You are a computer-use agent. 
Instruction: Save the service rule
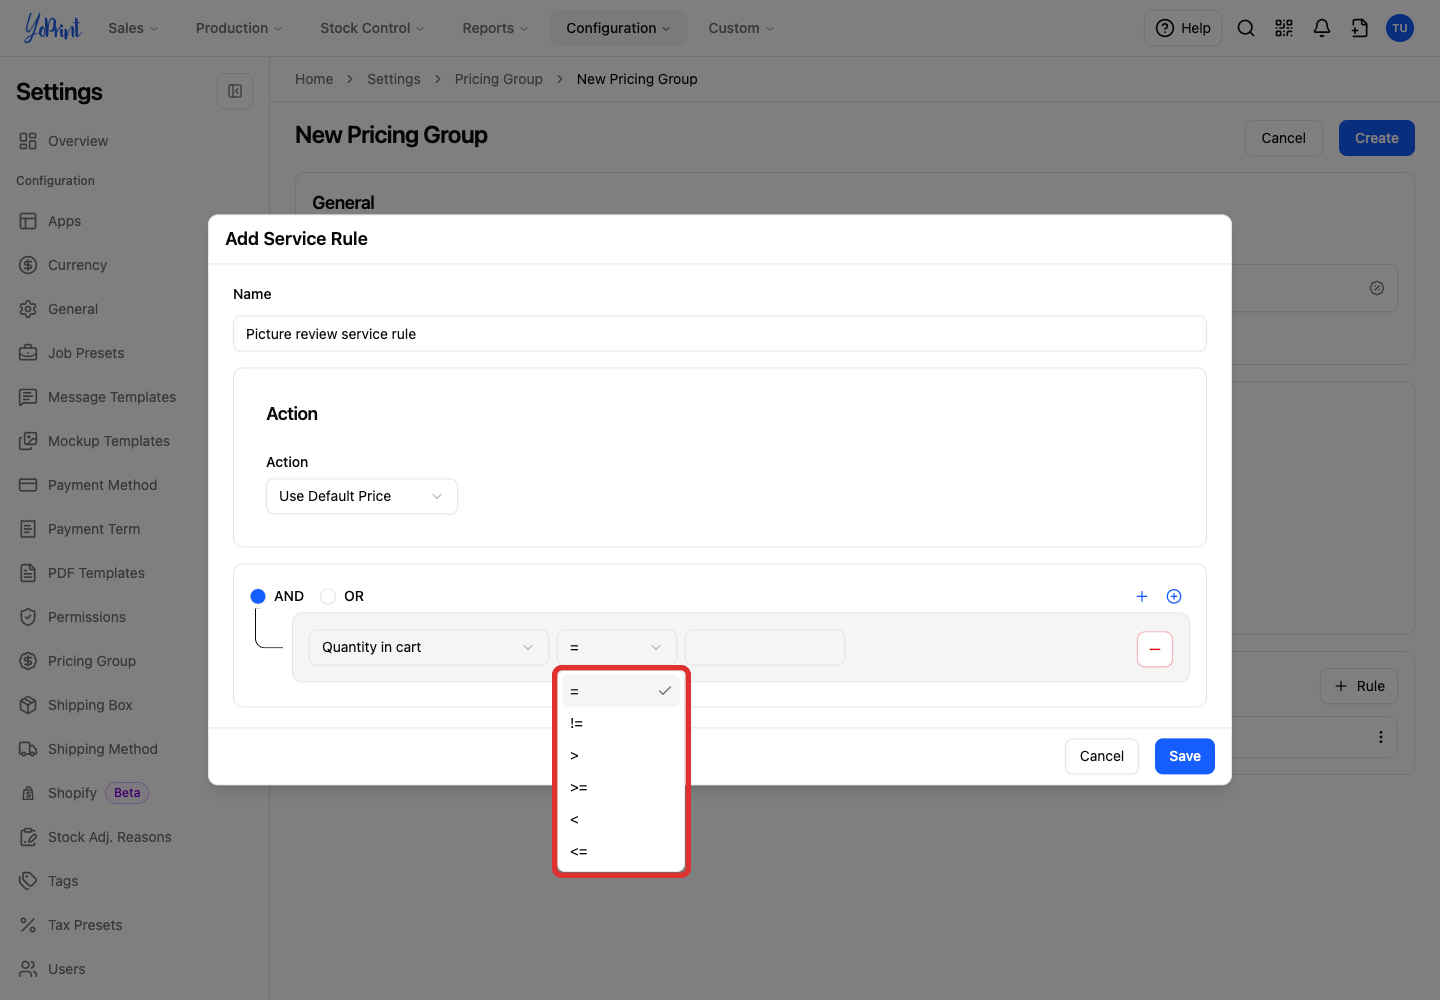coord(1185,756)
